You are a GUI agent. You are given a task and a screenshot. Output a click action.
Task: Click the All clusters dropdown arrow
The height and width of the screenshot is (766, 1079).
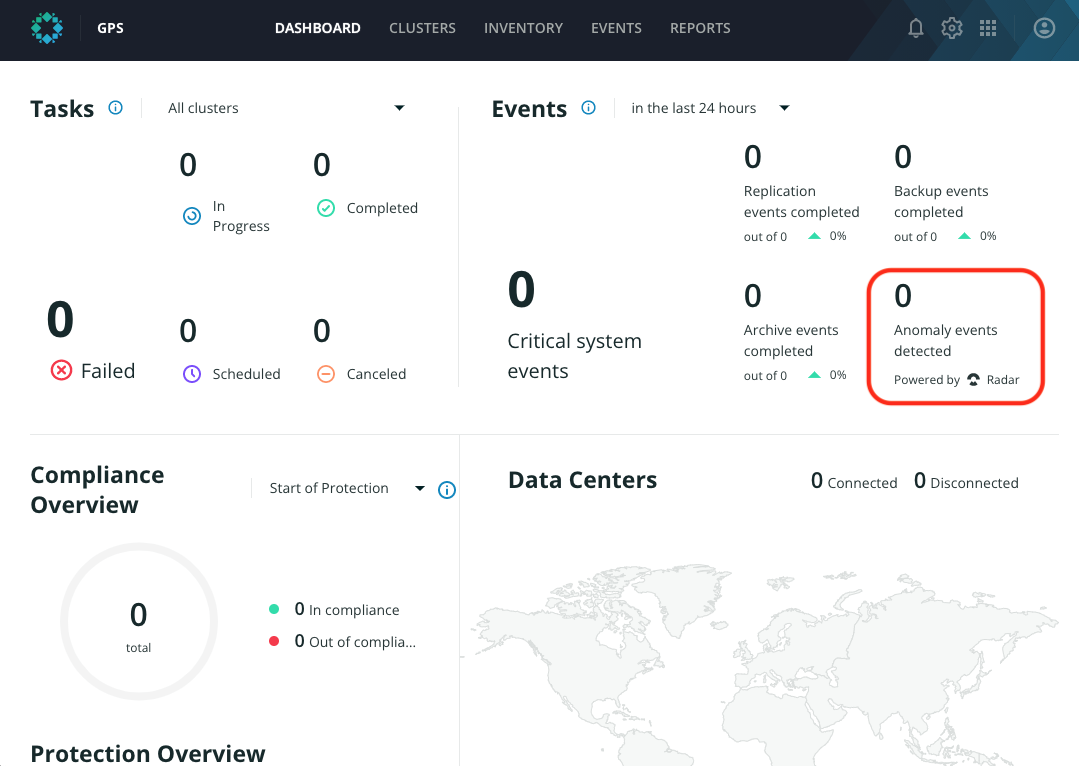399,108
